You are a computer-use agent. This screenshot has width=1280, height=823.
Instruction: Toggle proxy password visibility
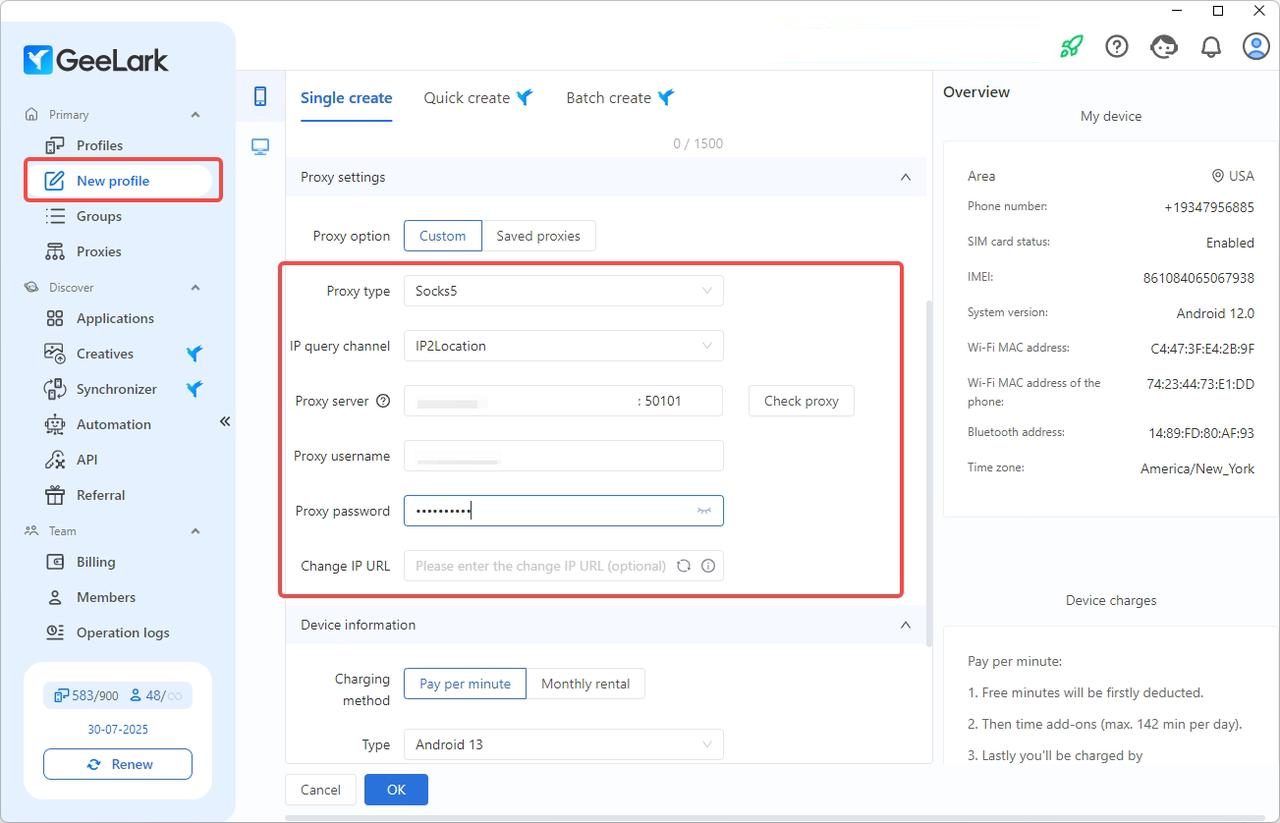click(704, 511)
